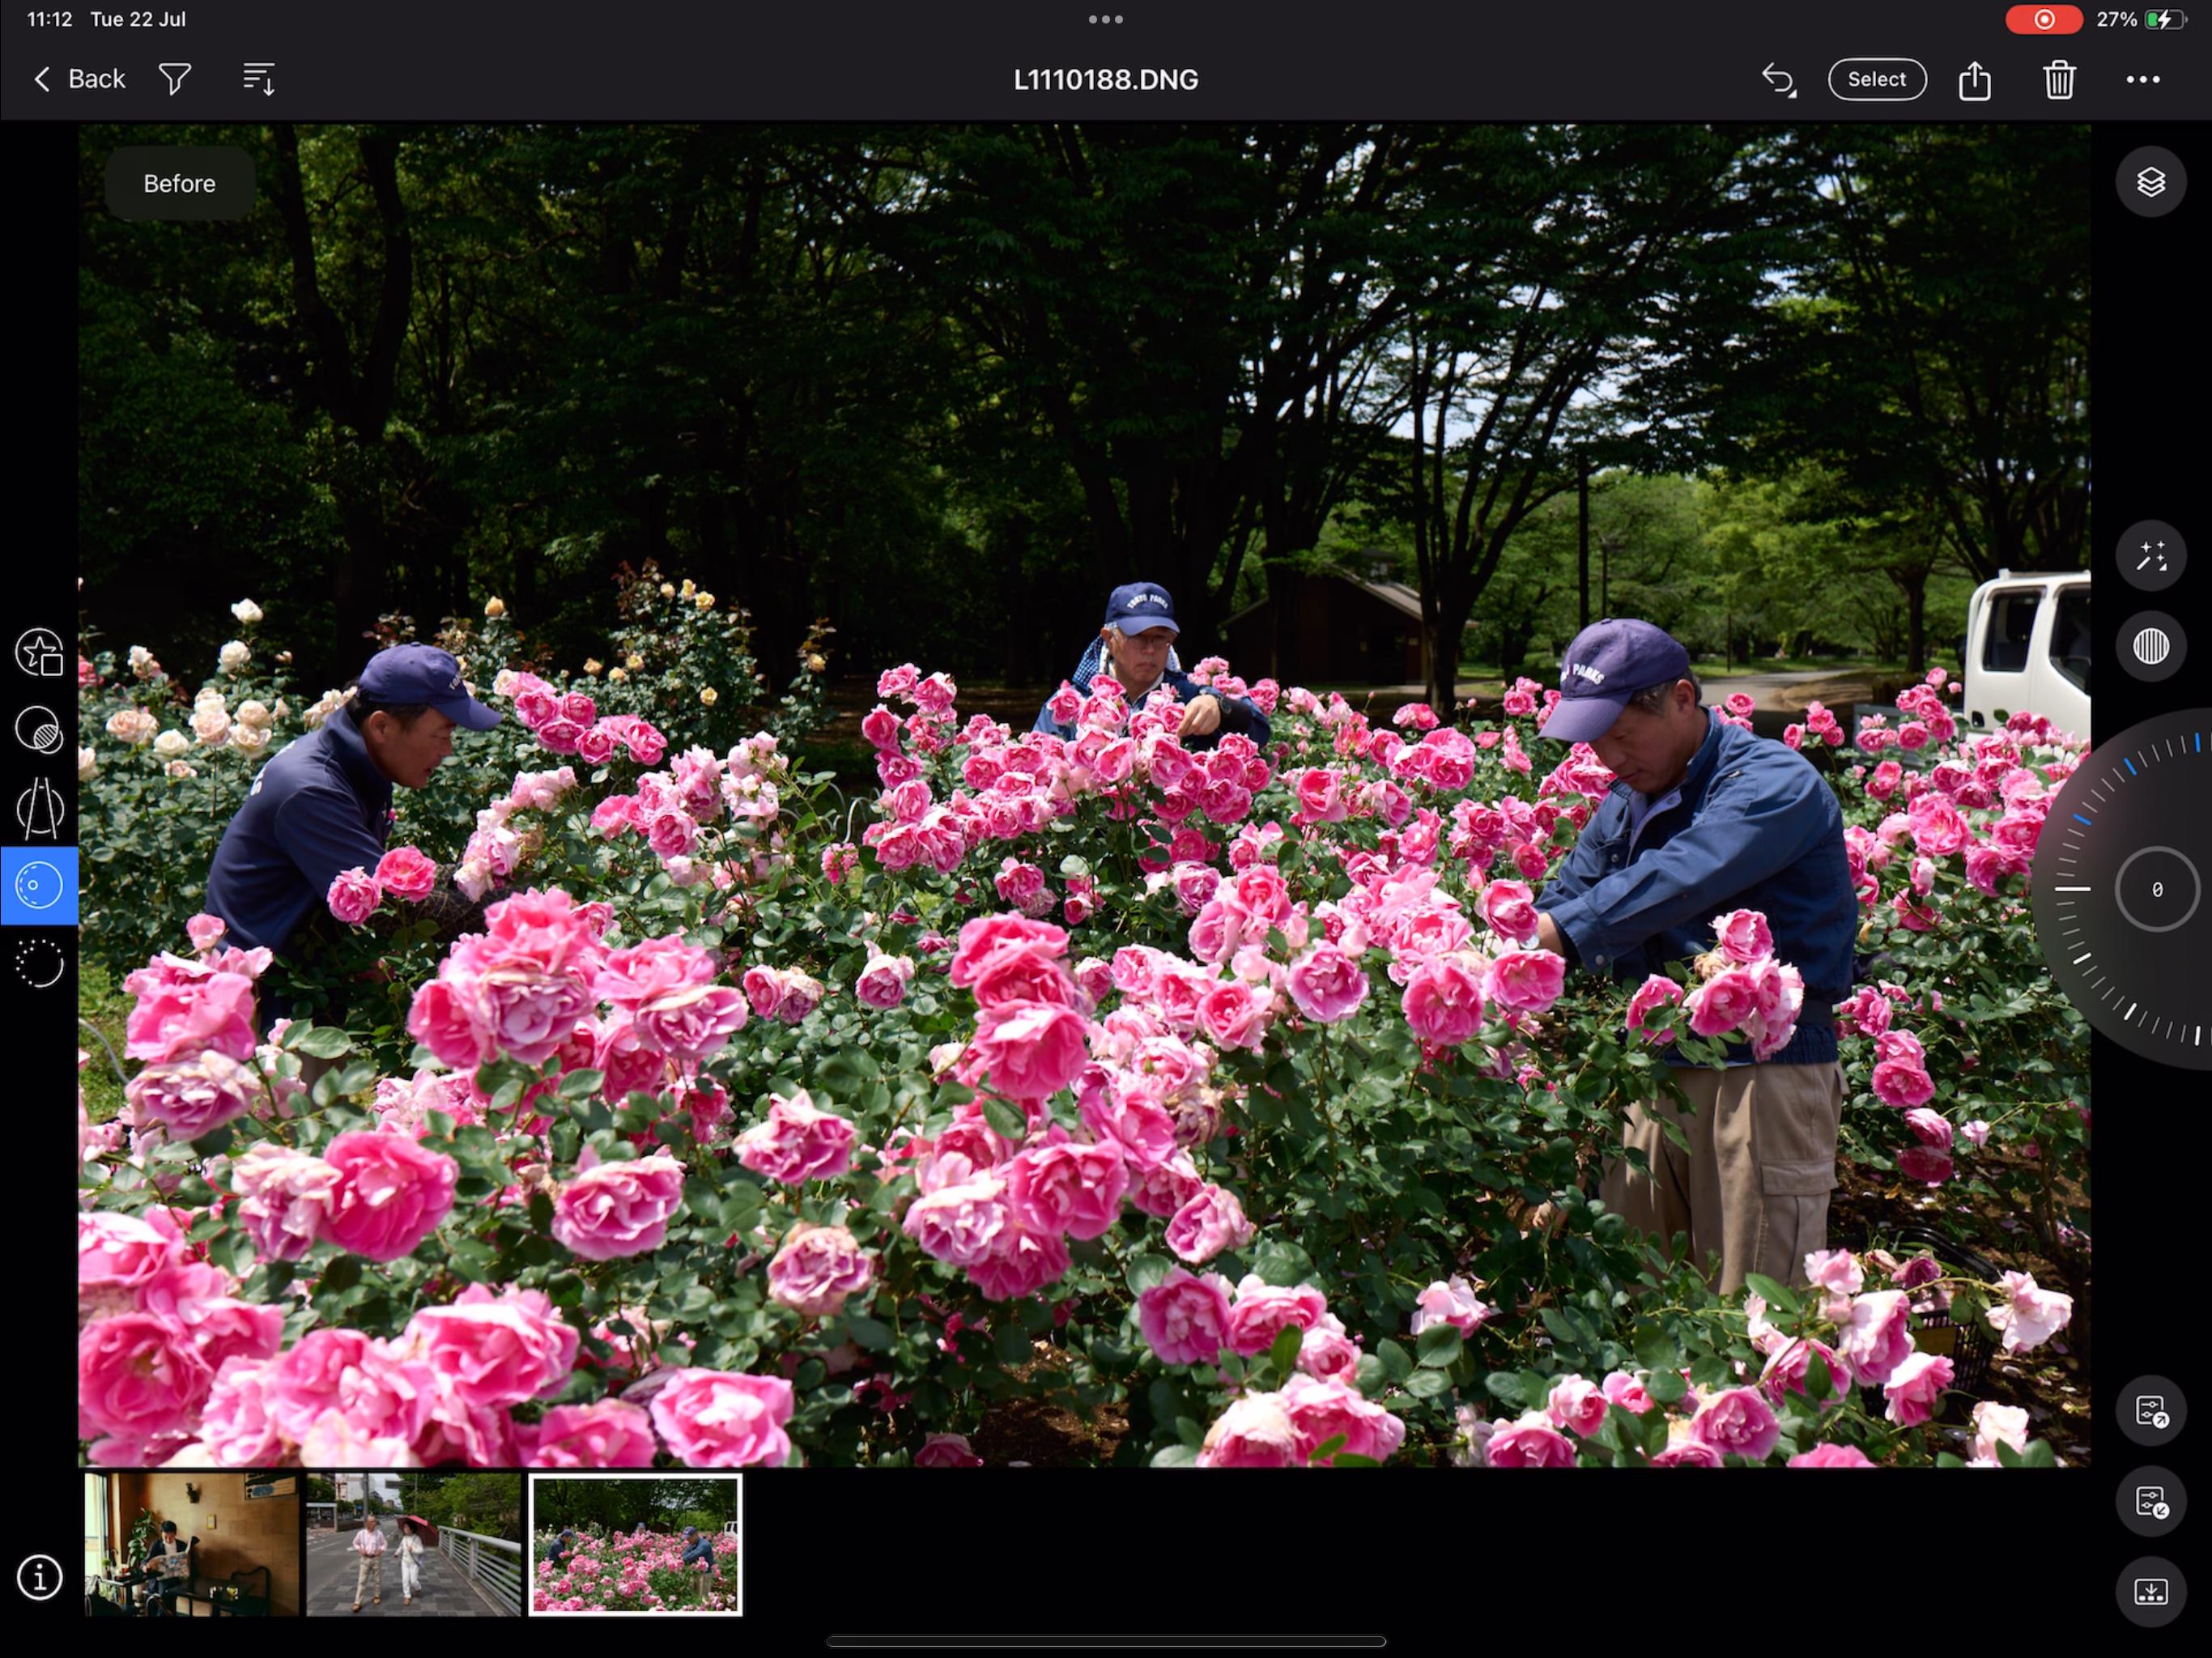
Task: Open the share icon
Action: click(x=1974, y=79)
